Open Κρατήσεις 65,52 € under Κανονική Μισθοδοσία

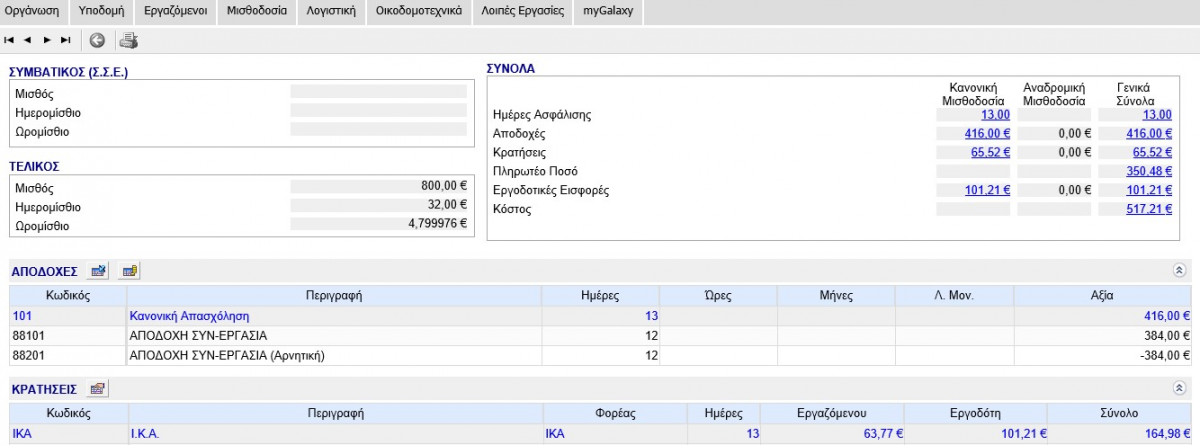(x=990, y=153)
